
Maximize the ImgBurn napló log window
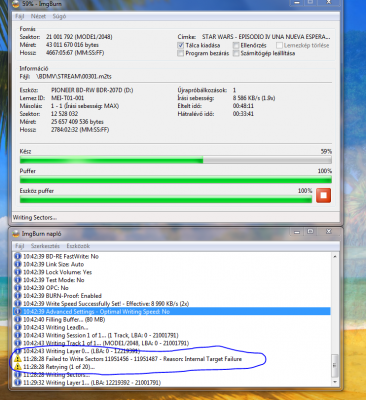pyautogui.click(x=310, y=232)
